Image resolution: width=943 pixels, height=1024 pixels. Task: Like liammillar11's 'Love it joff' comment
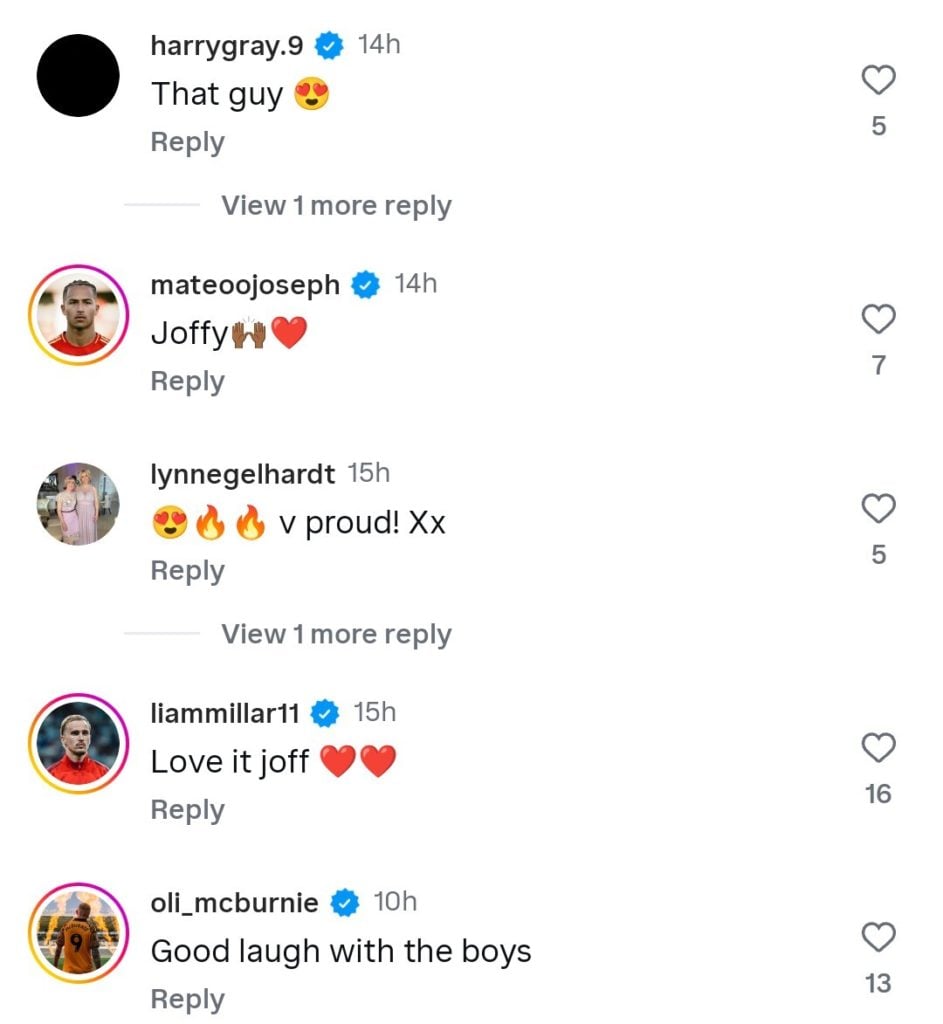(879, 747)
